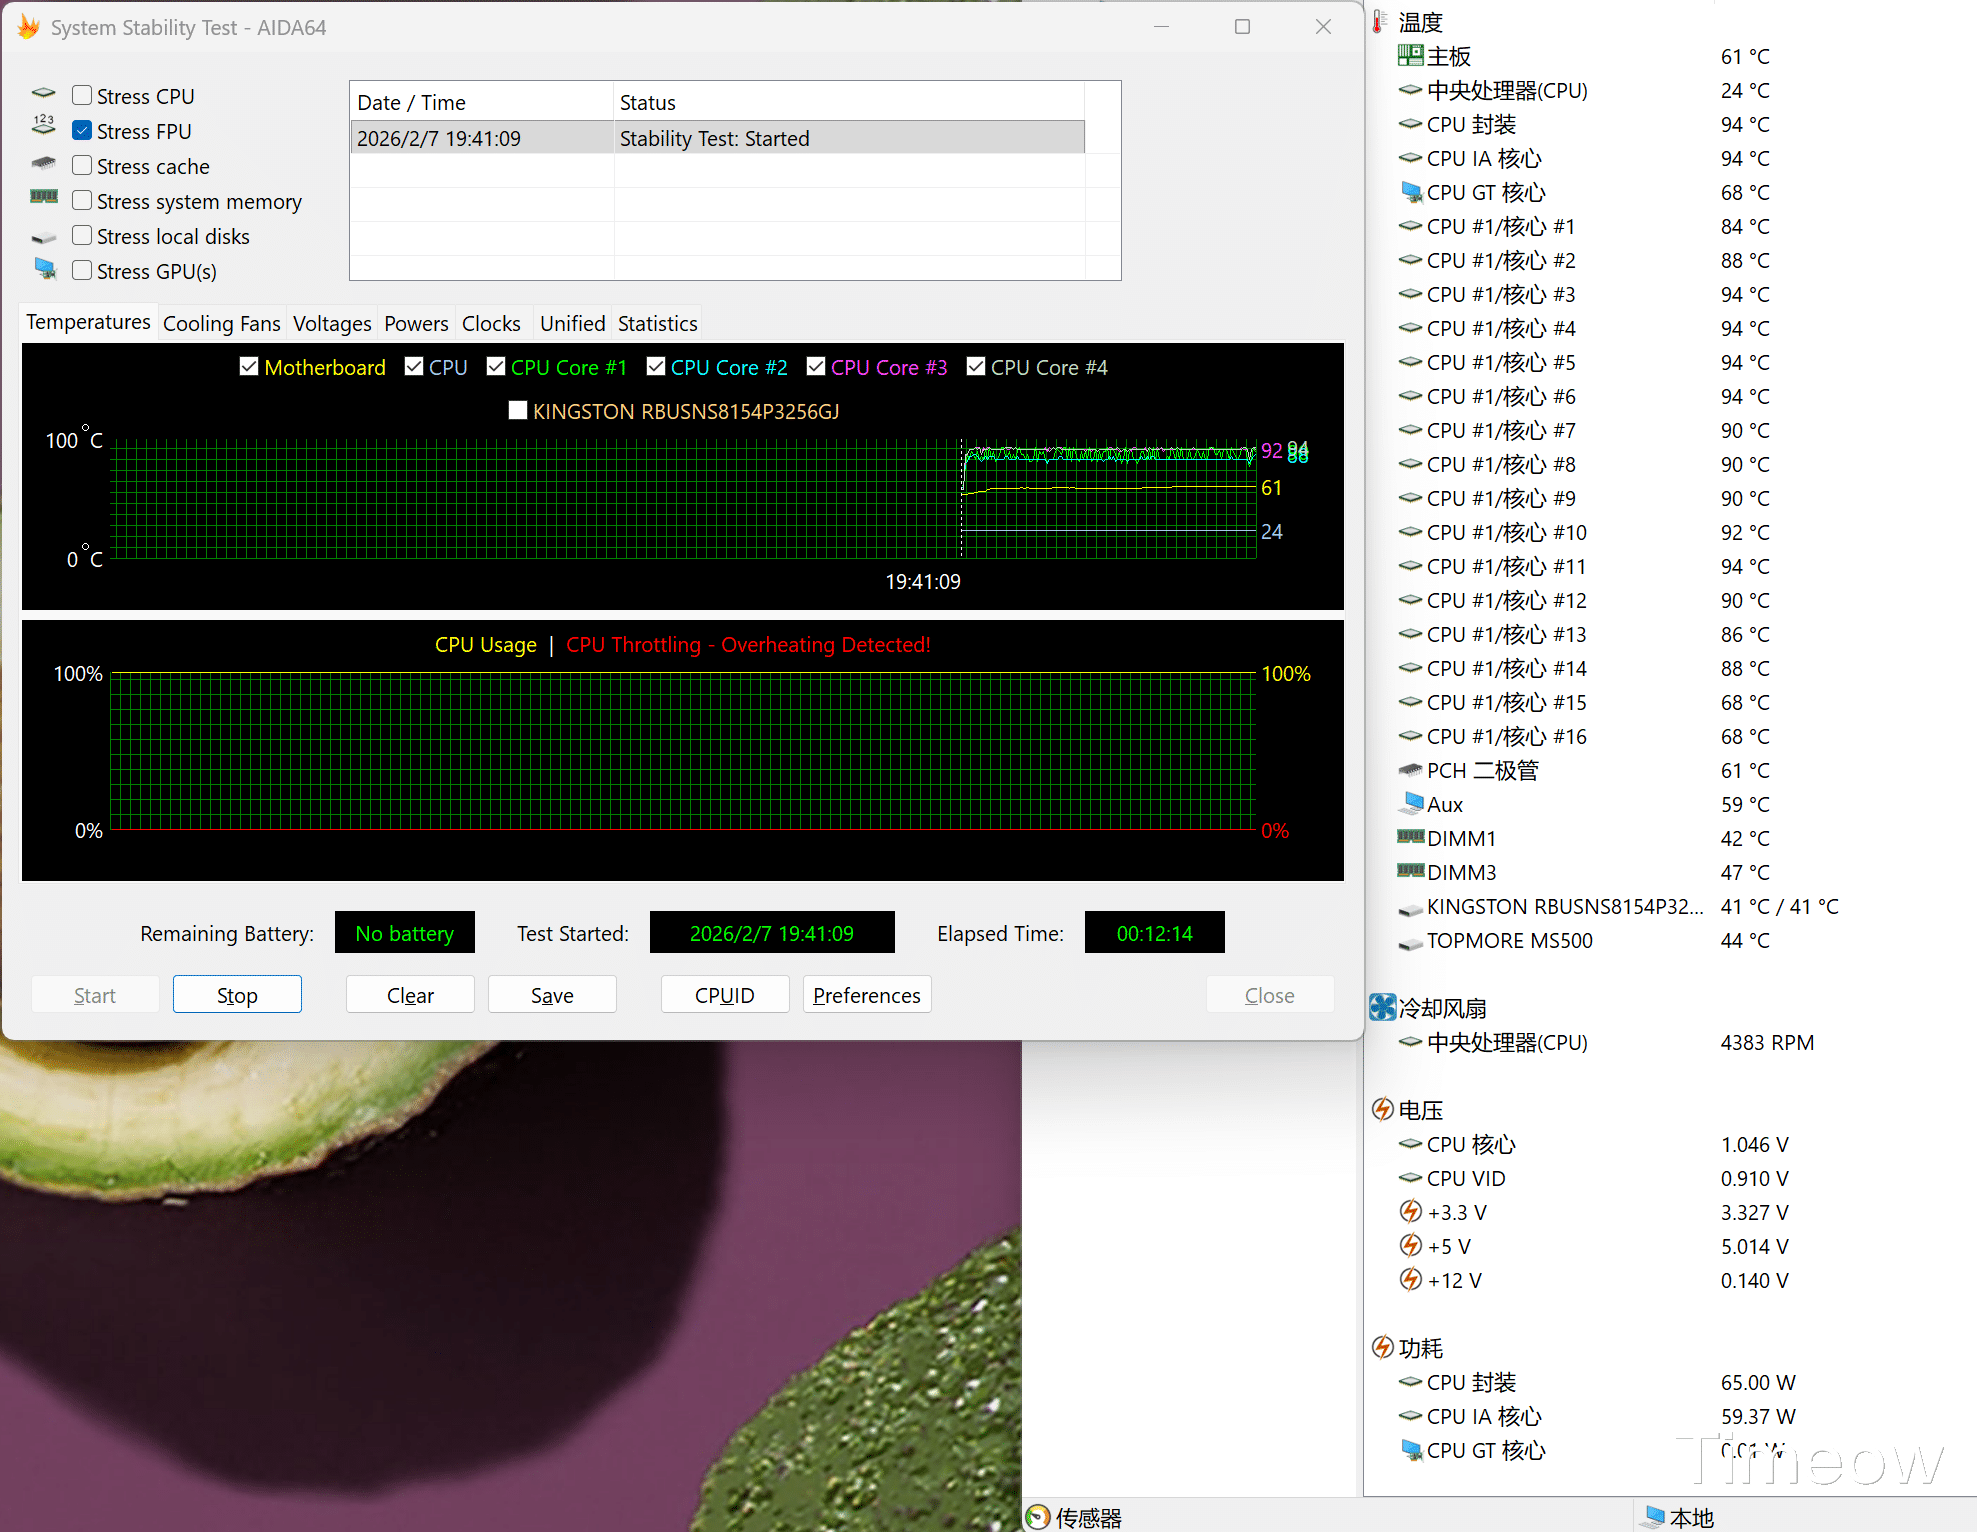
Task: Click the lightning icon beside 电压
Action: (x=1382, y=1110)
